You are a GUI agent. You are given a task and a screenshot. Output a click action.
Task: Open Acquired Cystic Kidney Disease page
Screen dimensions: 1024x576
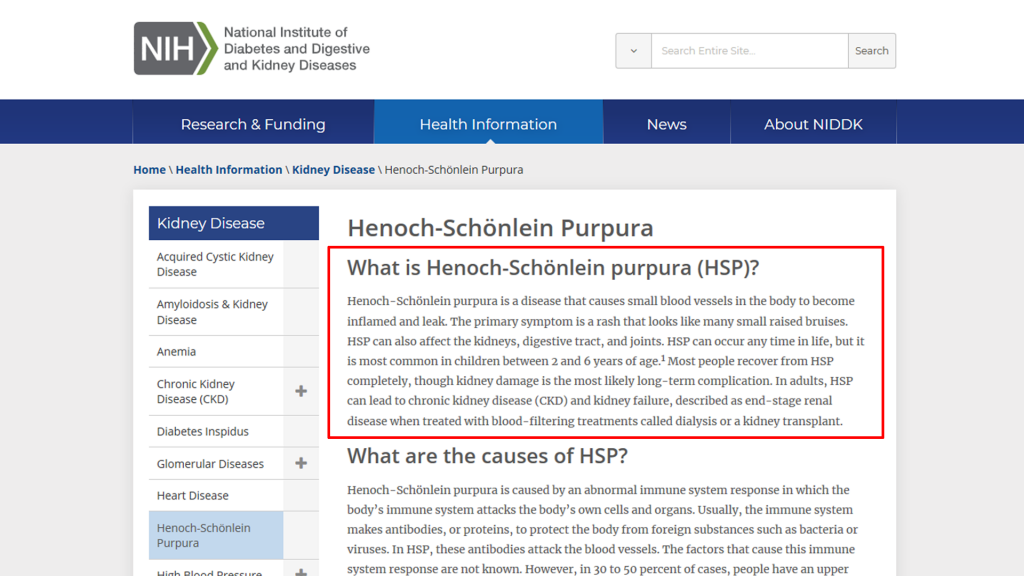pyautogui.click(x=215, y=264)
